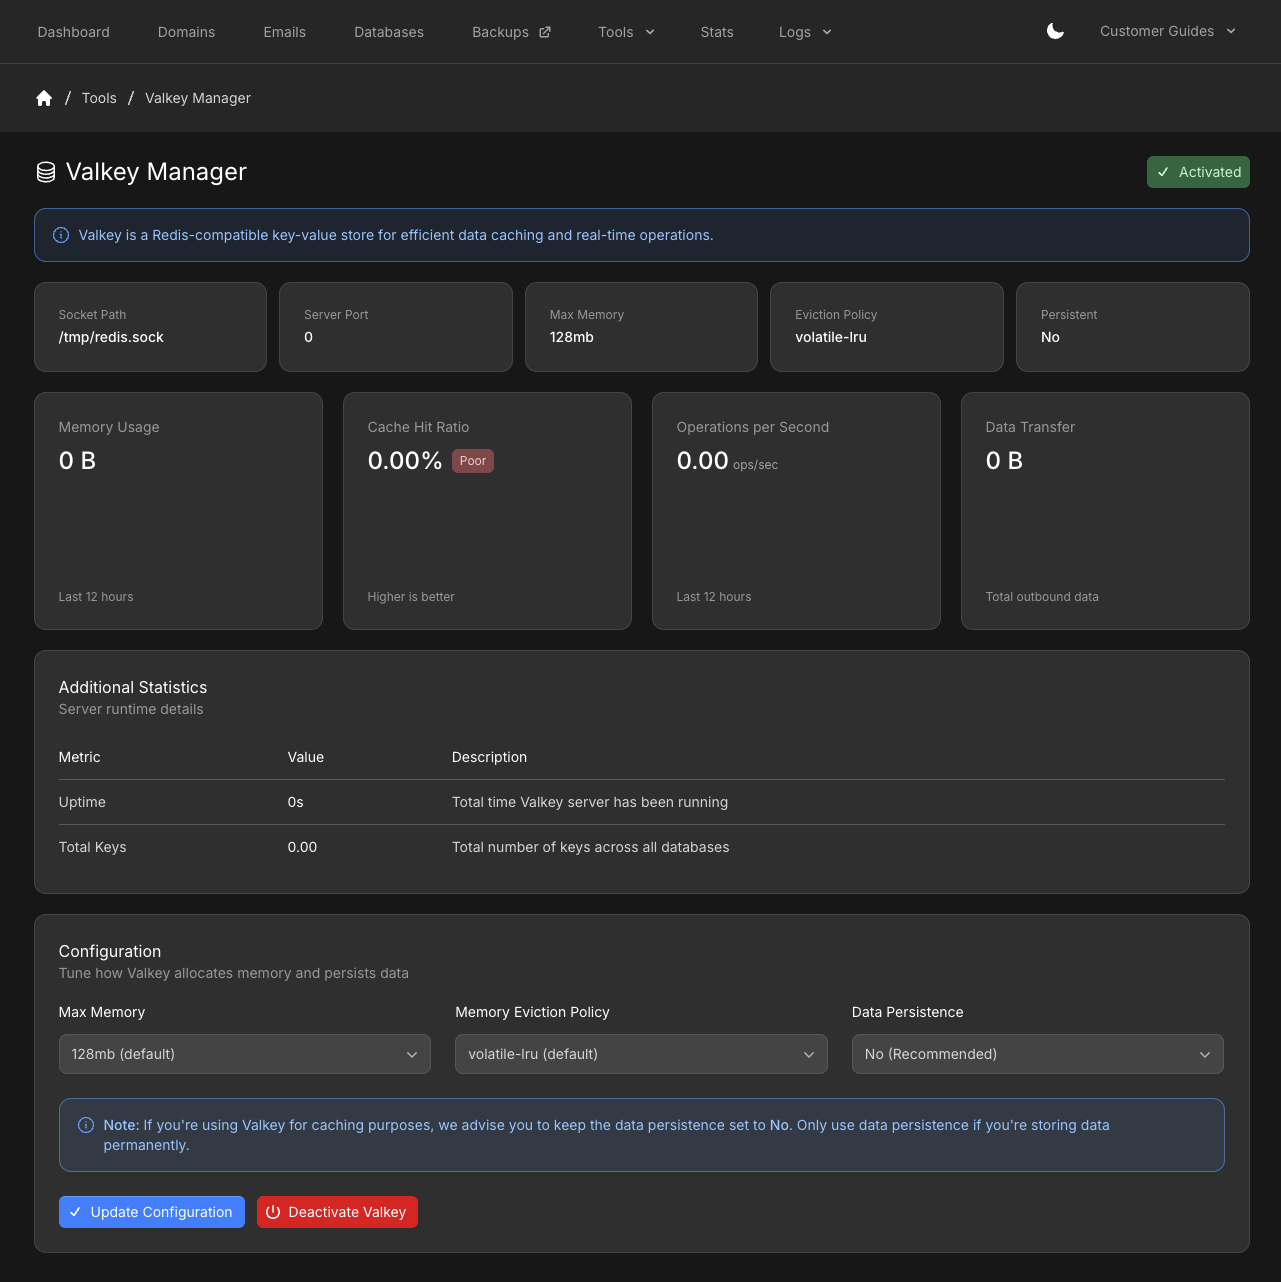Click the external link icon beside Backups
The width and height of the screenshot is (1281, 1282).
pos(545,32)
